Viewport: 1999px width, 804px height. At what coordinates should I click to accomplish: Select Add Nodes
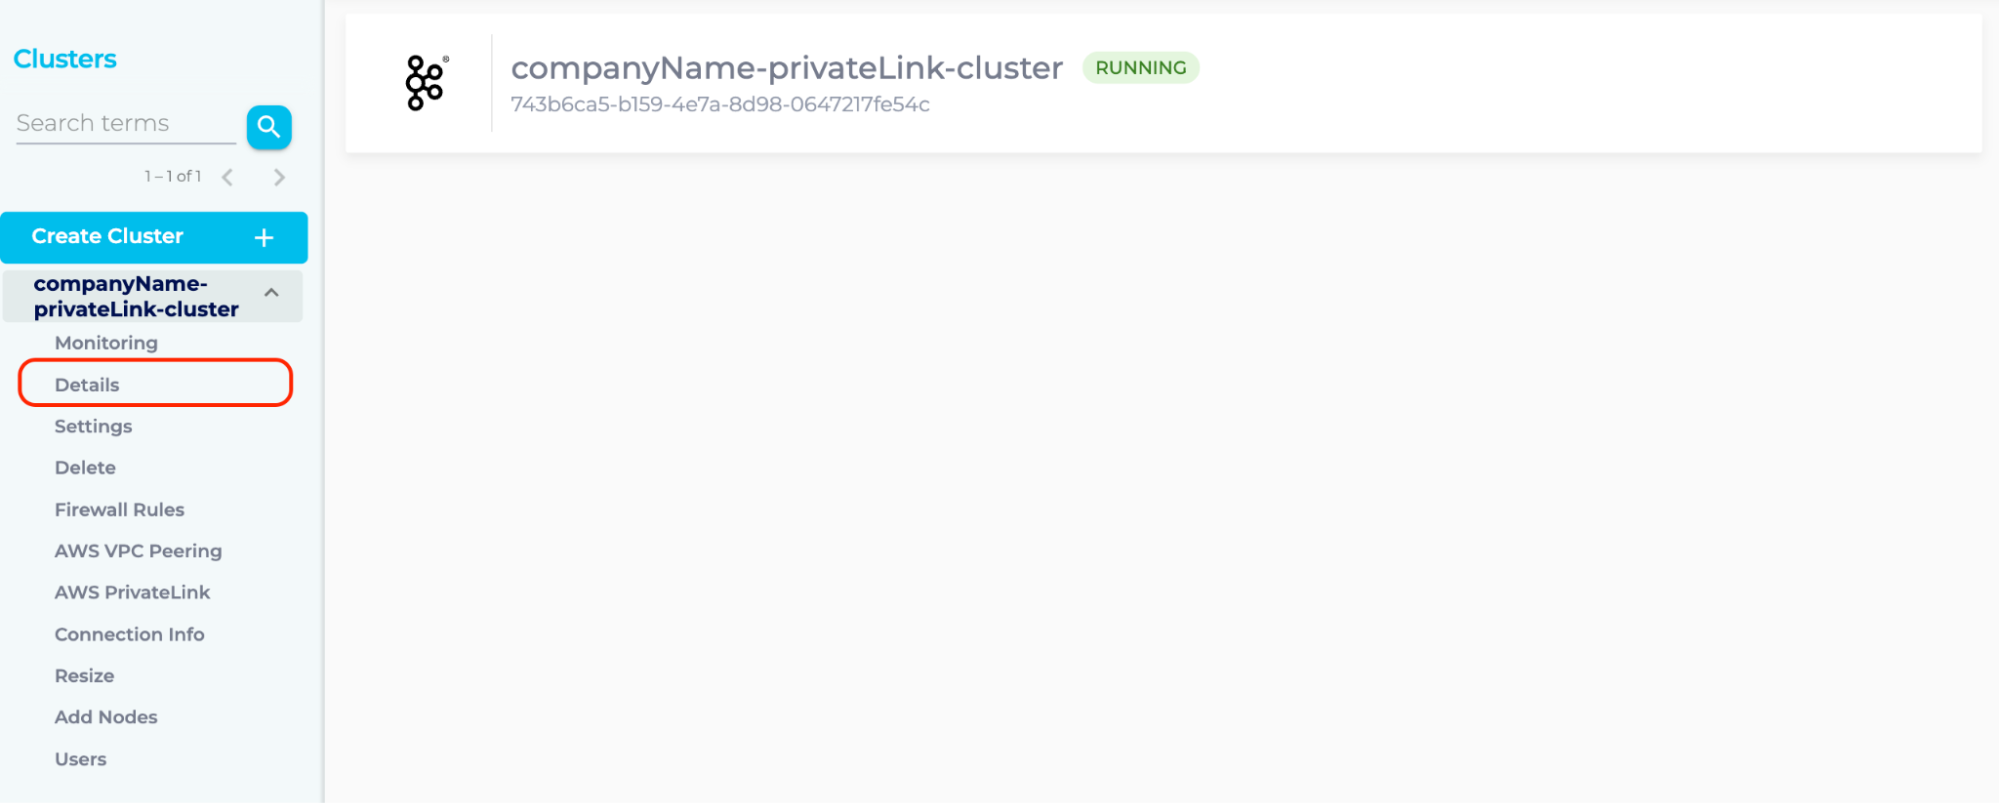click(x=106, y=717)
